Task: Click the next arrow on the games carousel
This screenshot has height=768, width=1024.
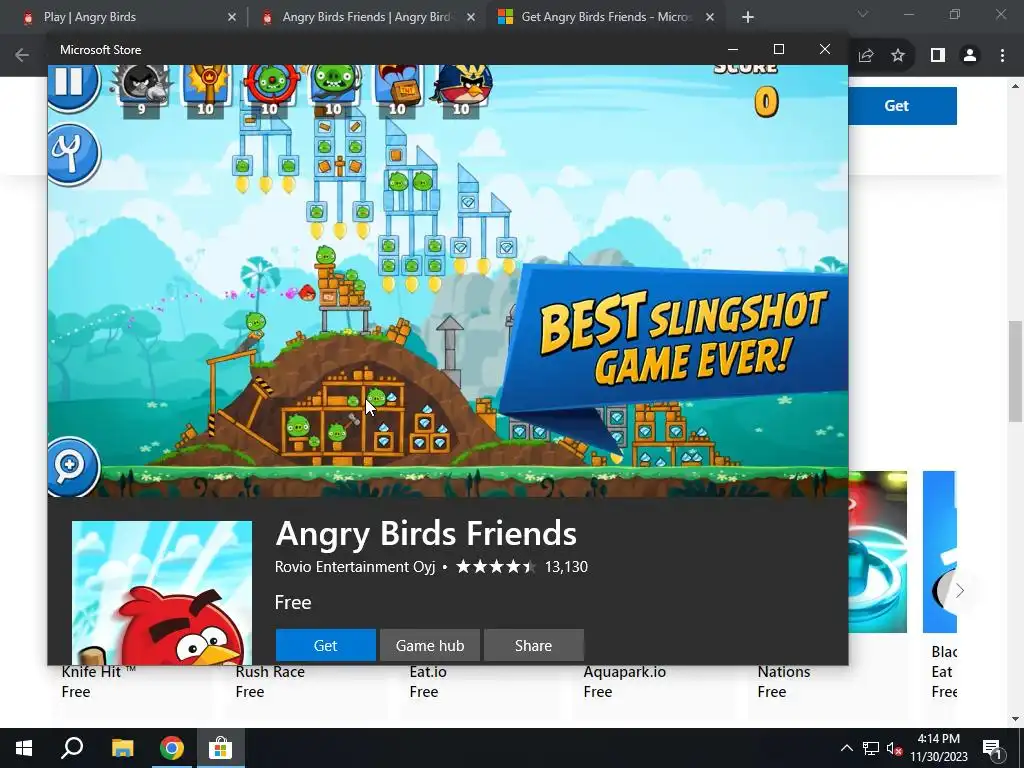Action: (959, 591)
